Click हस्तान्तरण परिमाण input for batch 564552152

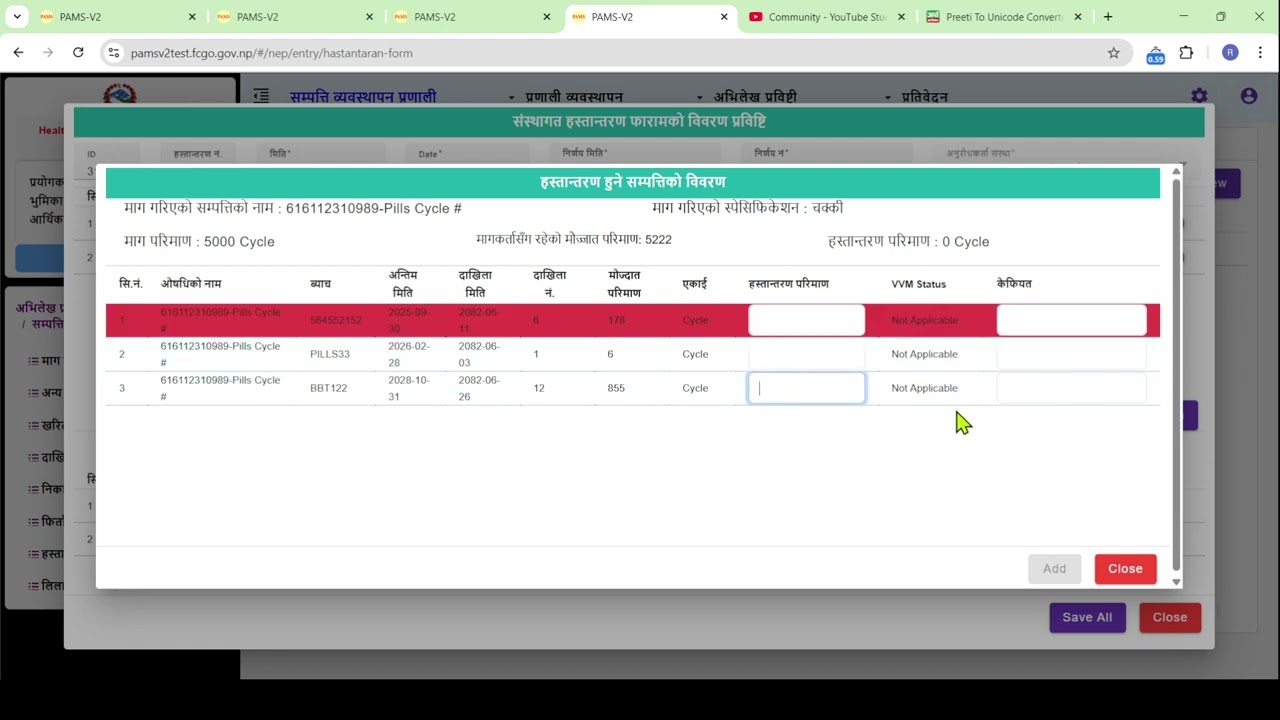point(806,320)
